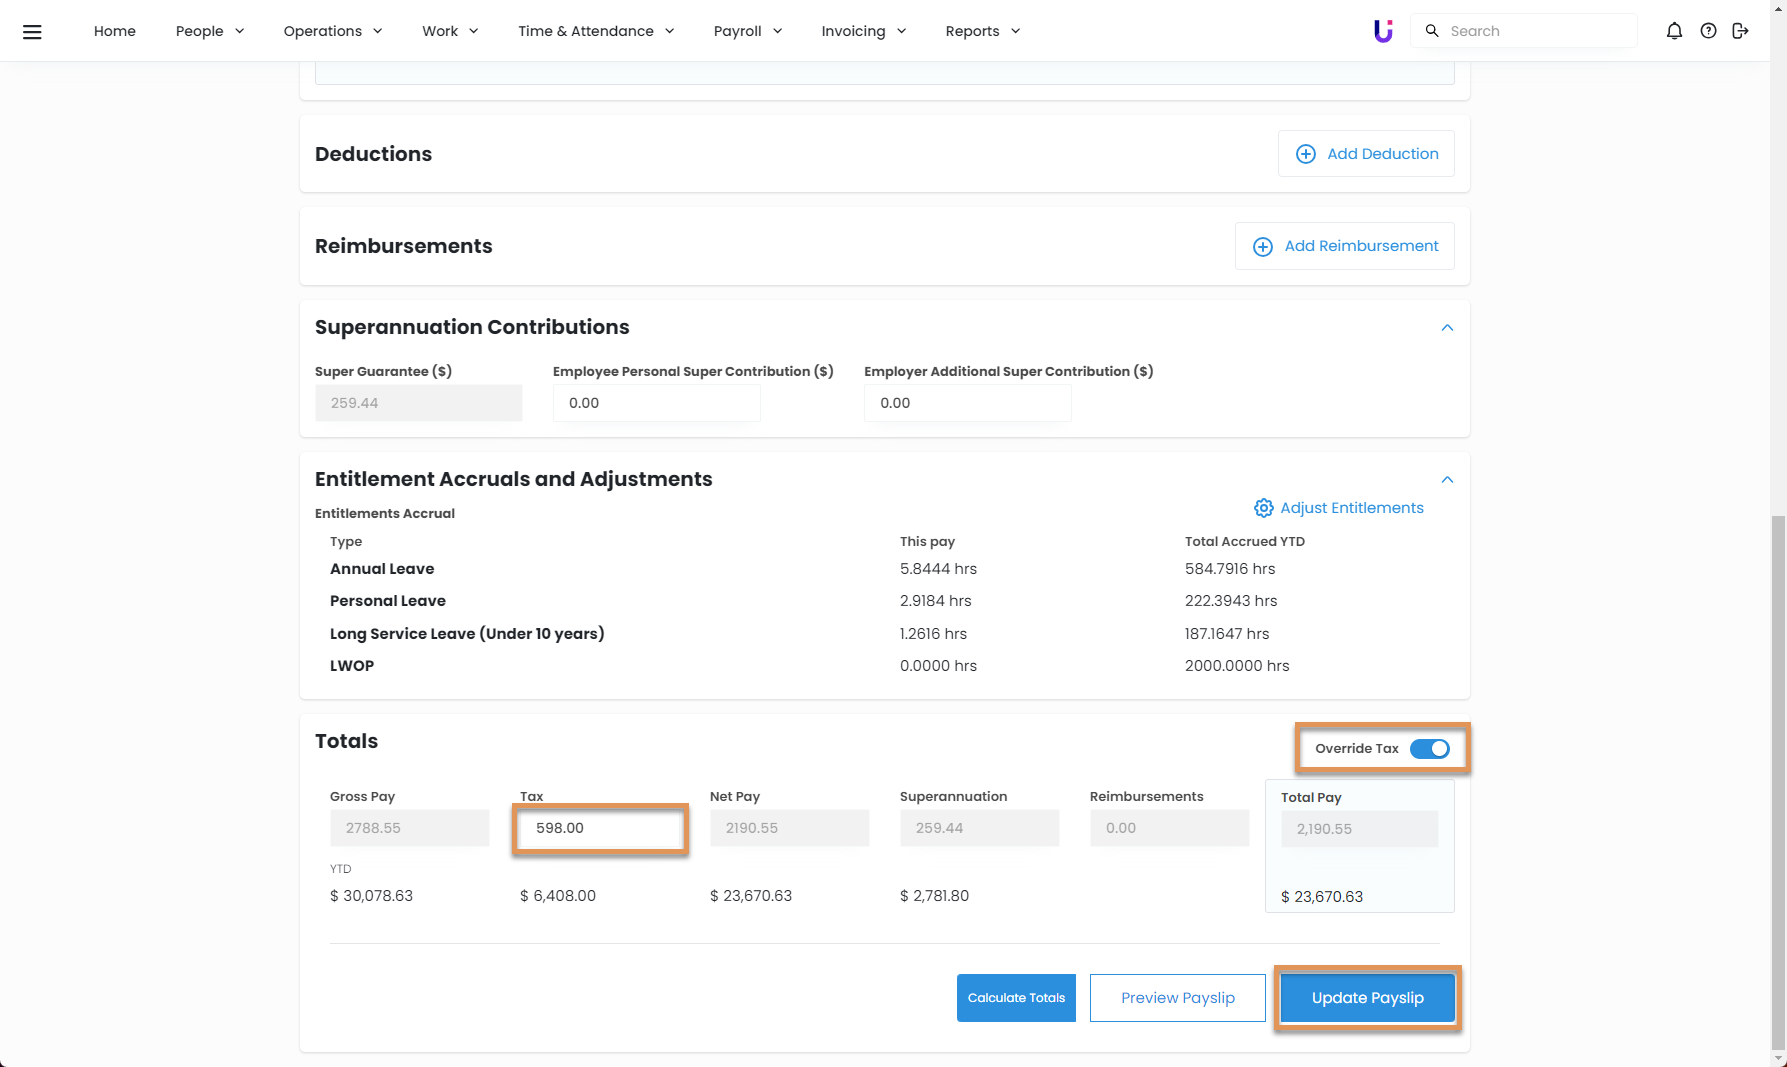
Task: Collapse the Superannuation Contributions section
Action: 1446,328
